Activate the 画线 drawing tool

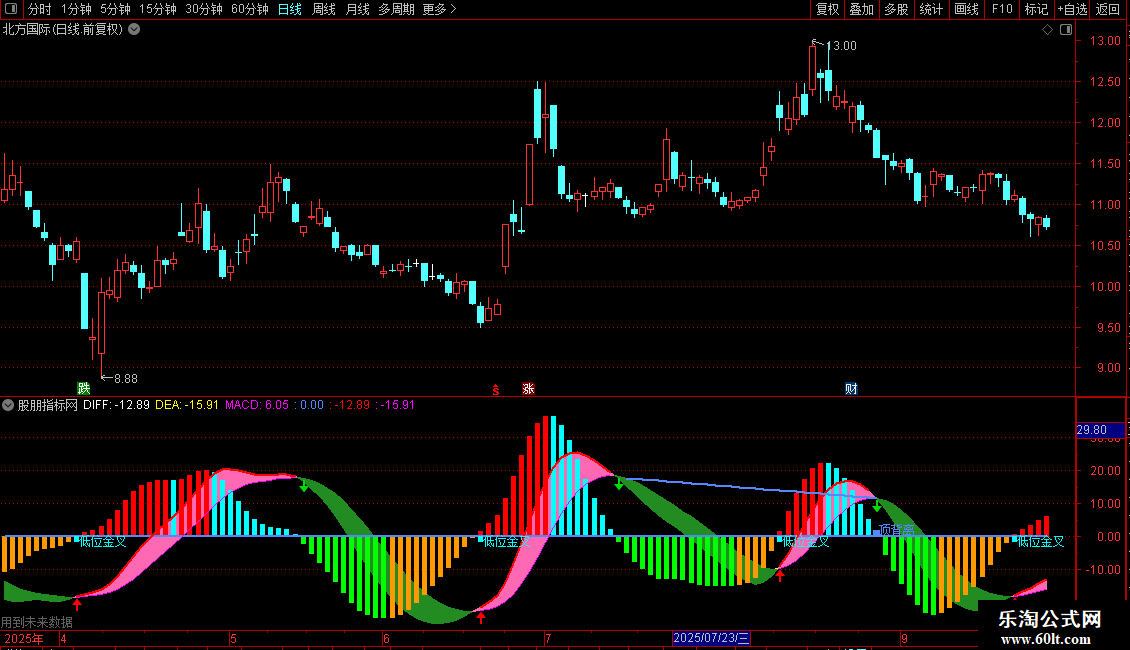966,9
